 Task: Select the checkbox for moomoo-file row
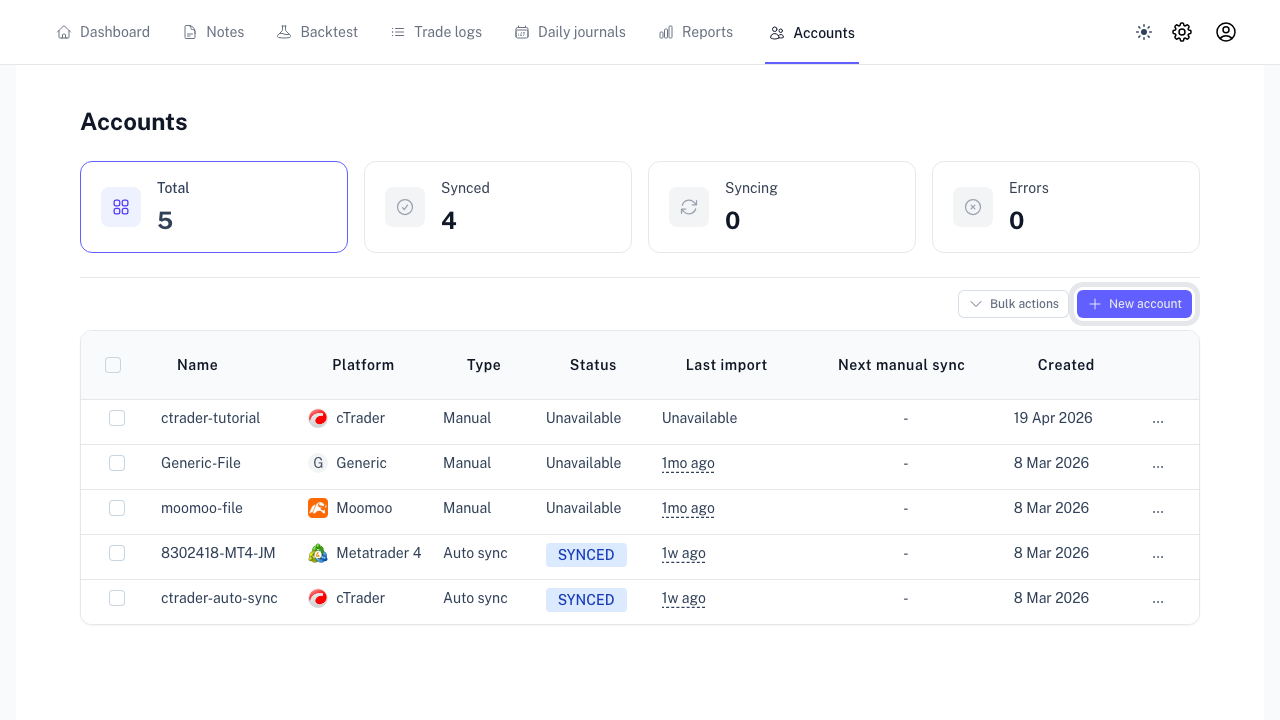[x=117, y=508]
